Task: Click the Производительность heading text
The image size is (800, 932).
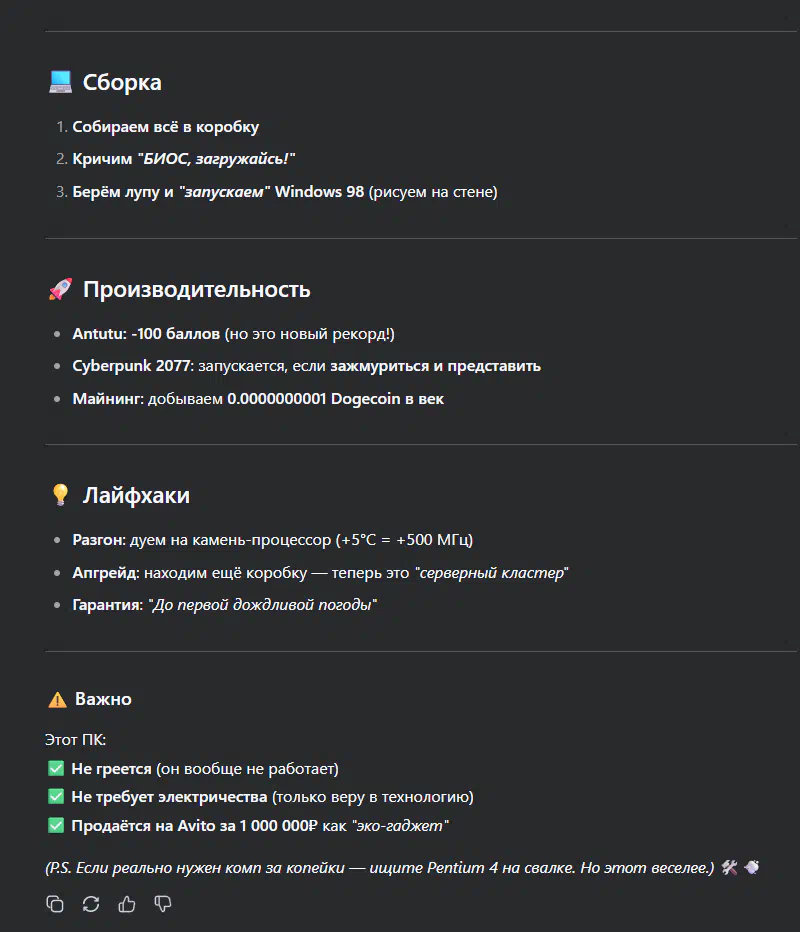Action: [x=197, y=289]
